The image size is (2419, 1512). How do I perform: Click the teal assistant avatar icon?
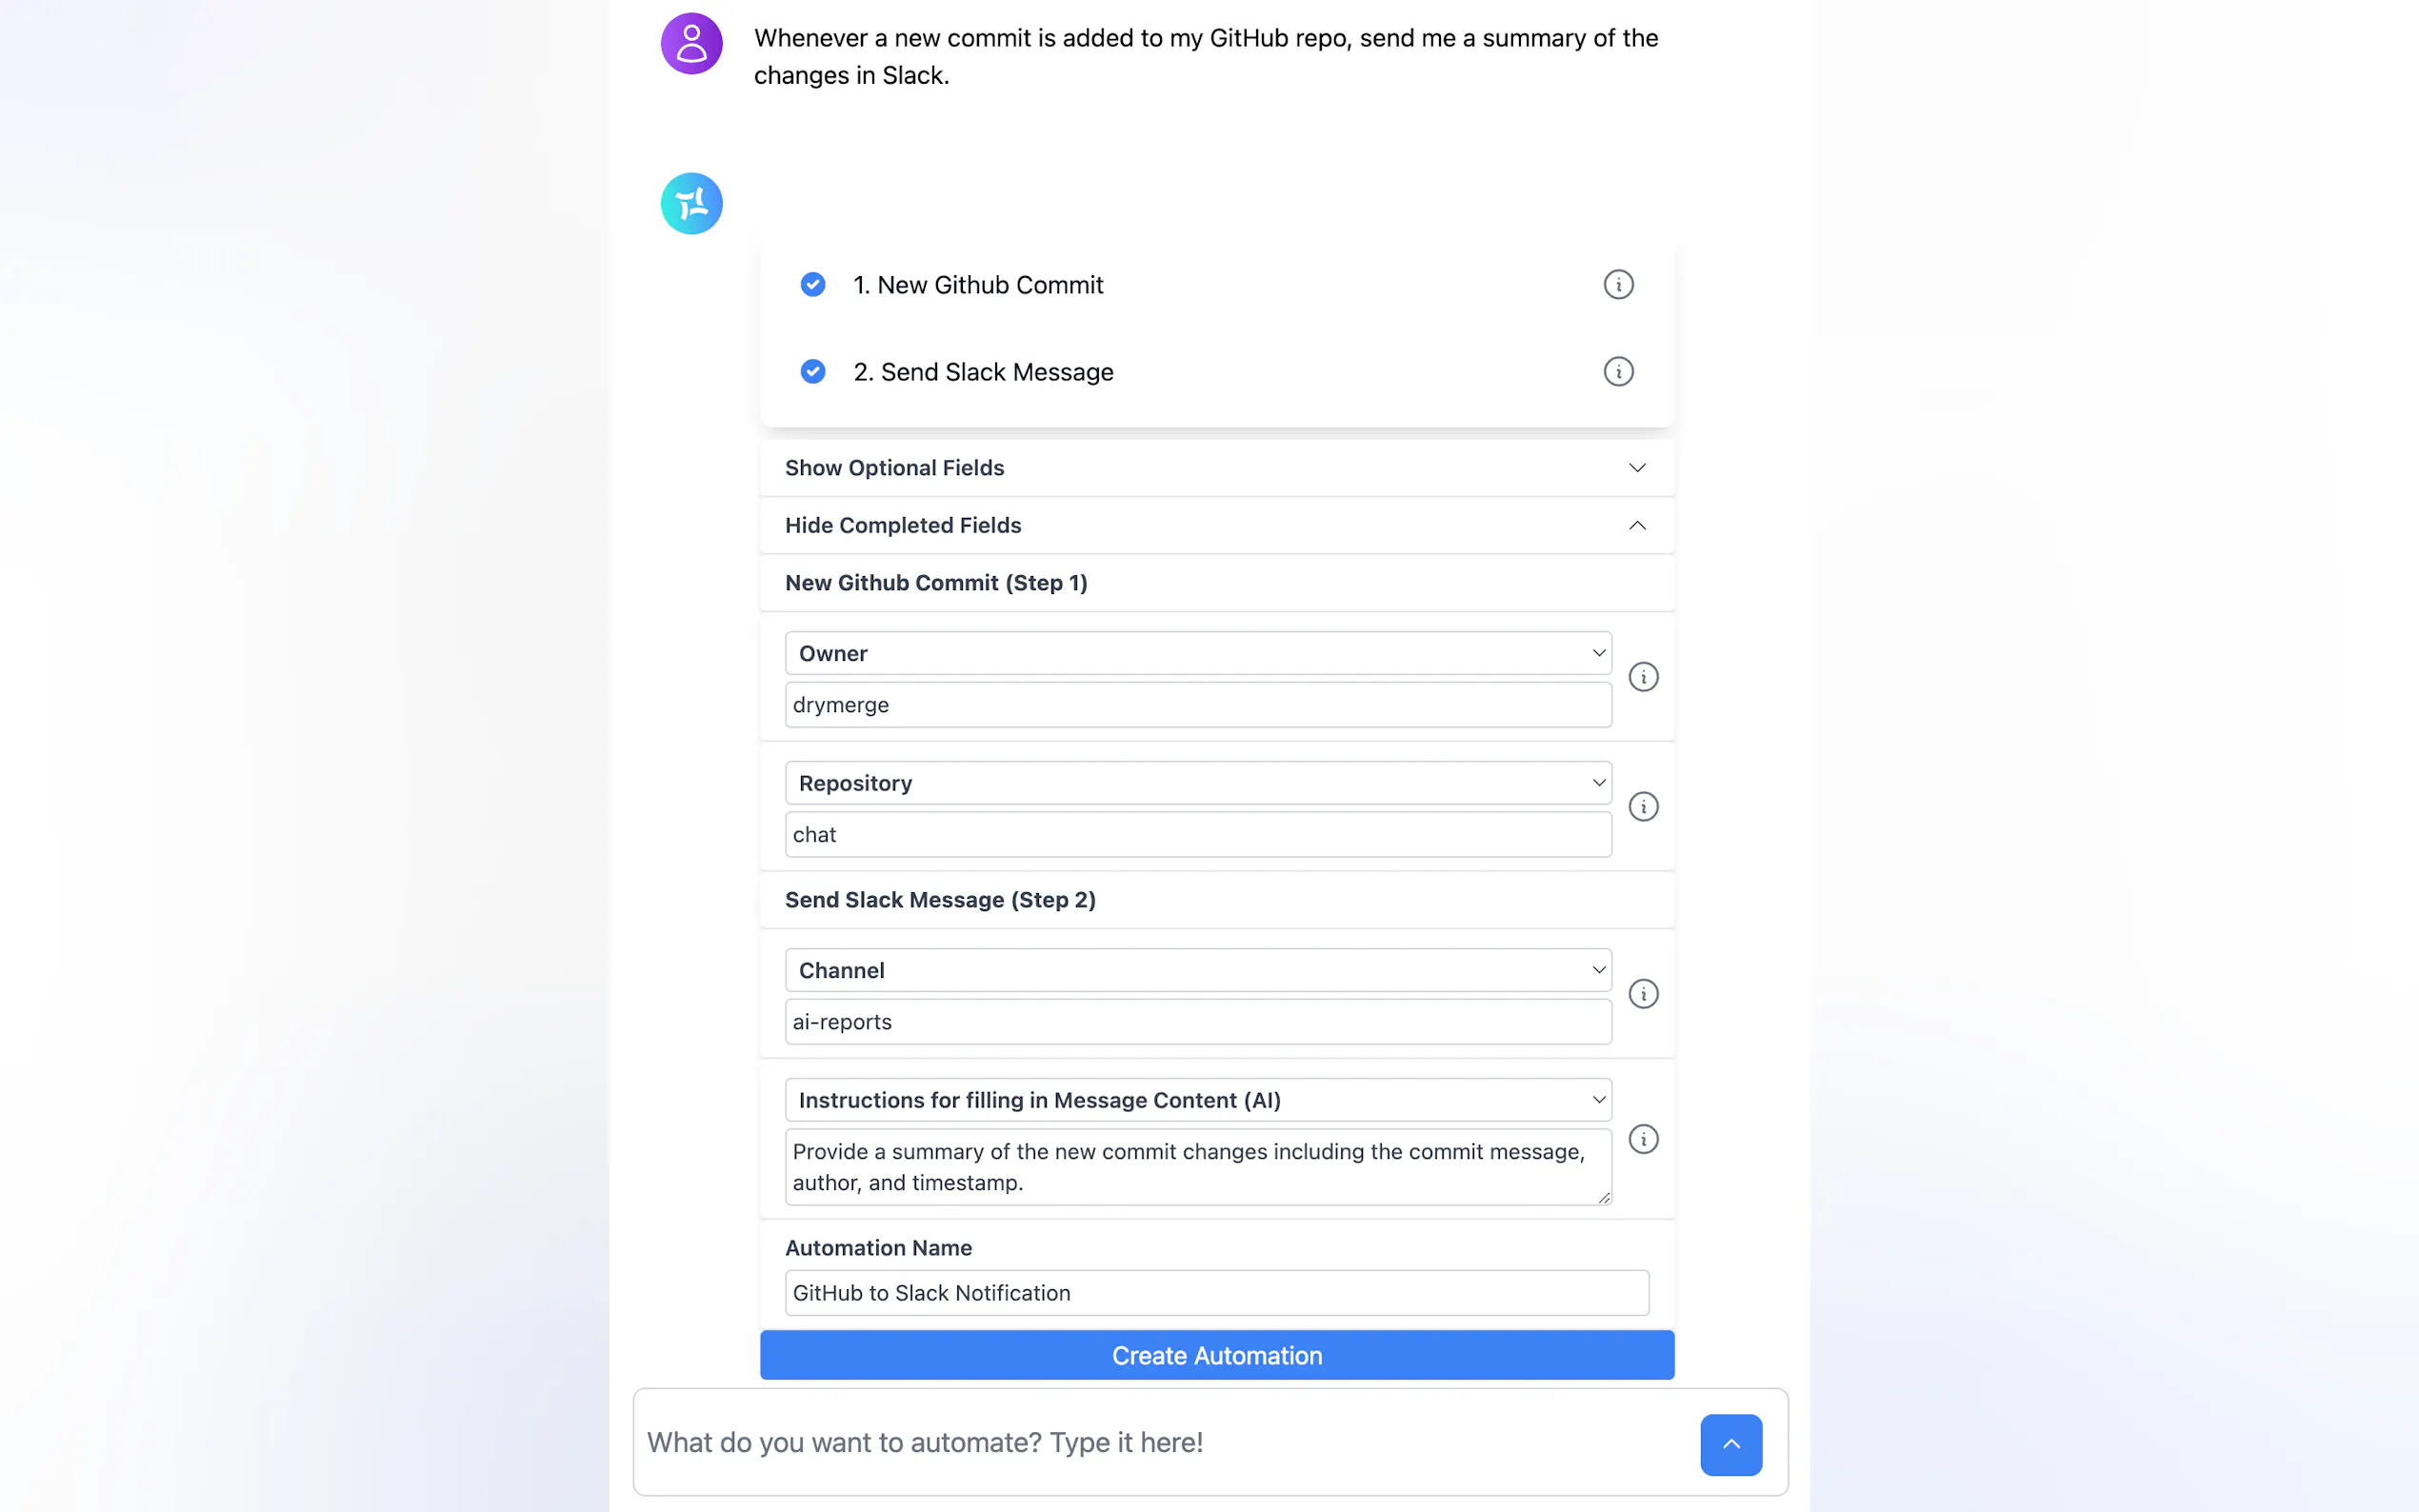[x=691, y=204]
